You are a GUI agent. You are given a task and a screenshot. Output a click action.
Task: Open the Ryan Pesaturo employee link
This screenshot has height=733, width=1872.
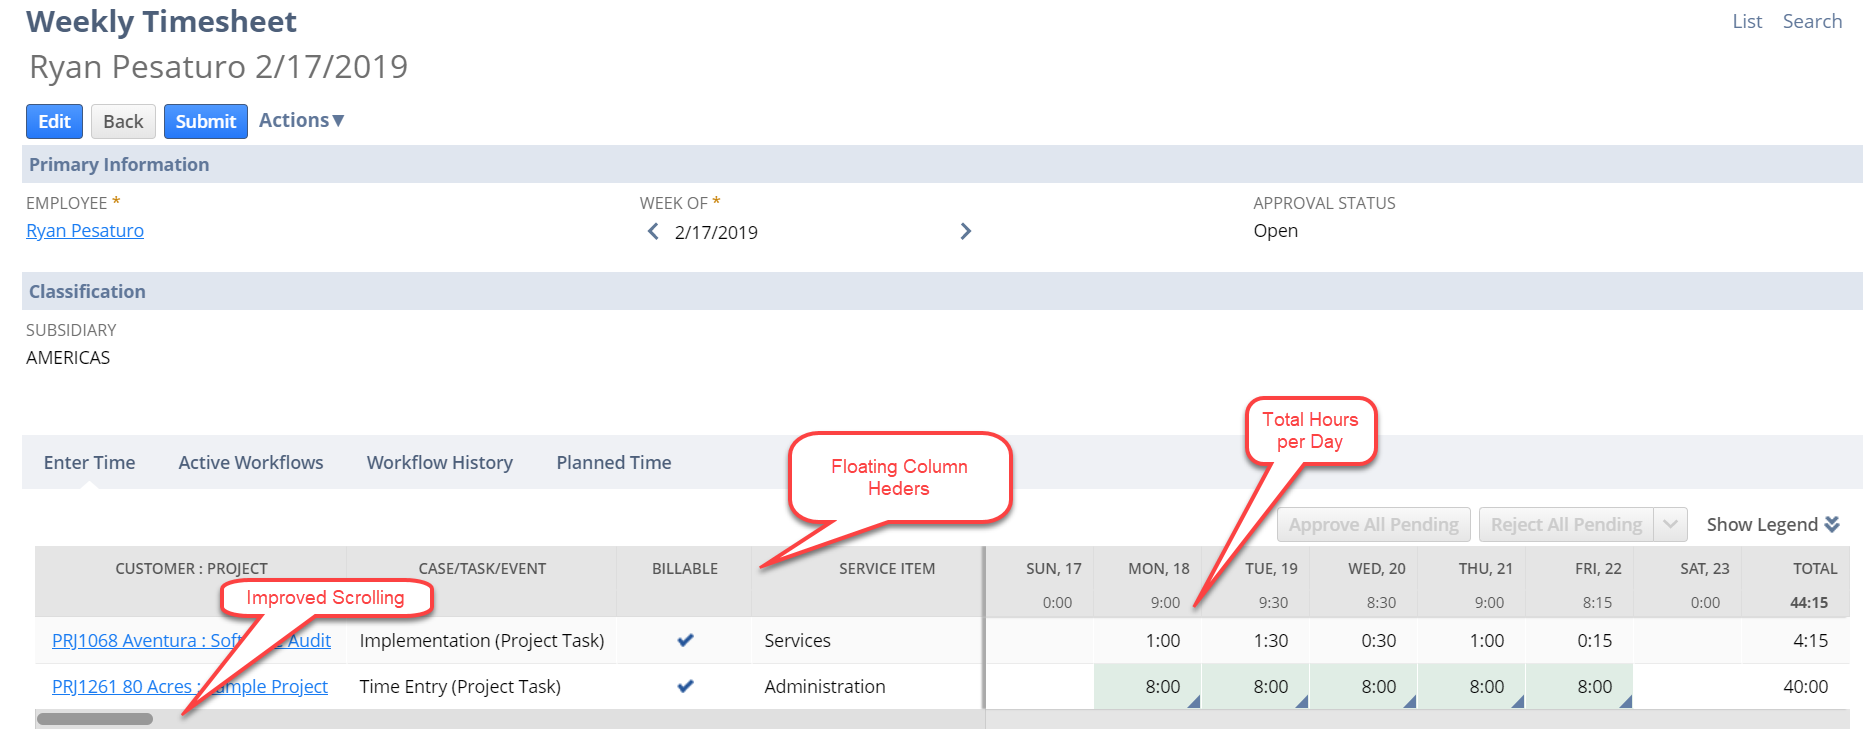pyautogui.click(x=85, y=231)
